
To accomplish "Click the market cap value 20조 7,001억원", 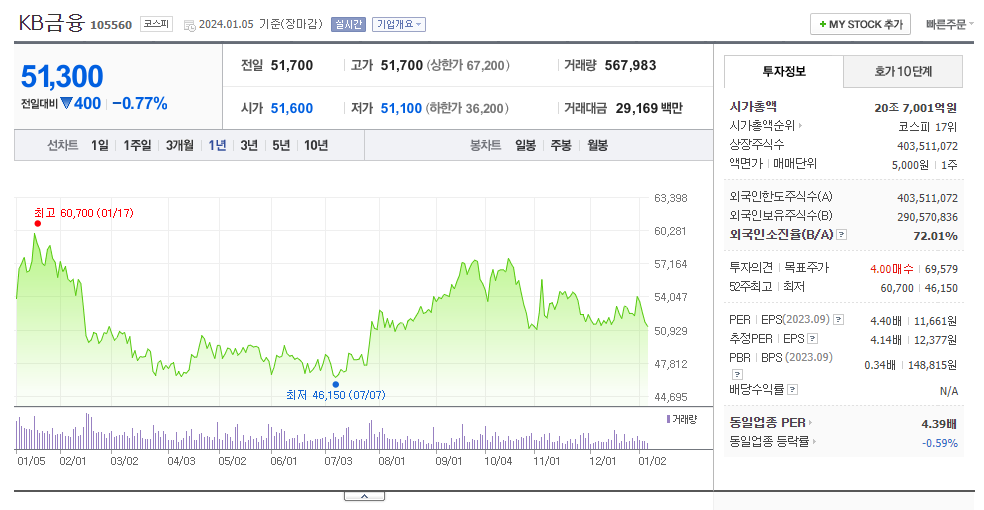I will (916, 108).
